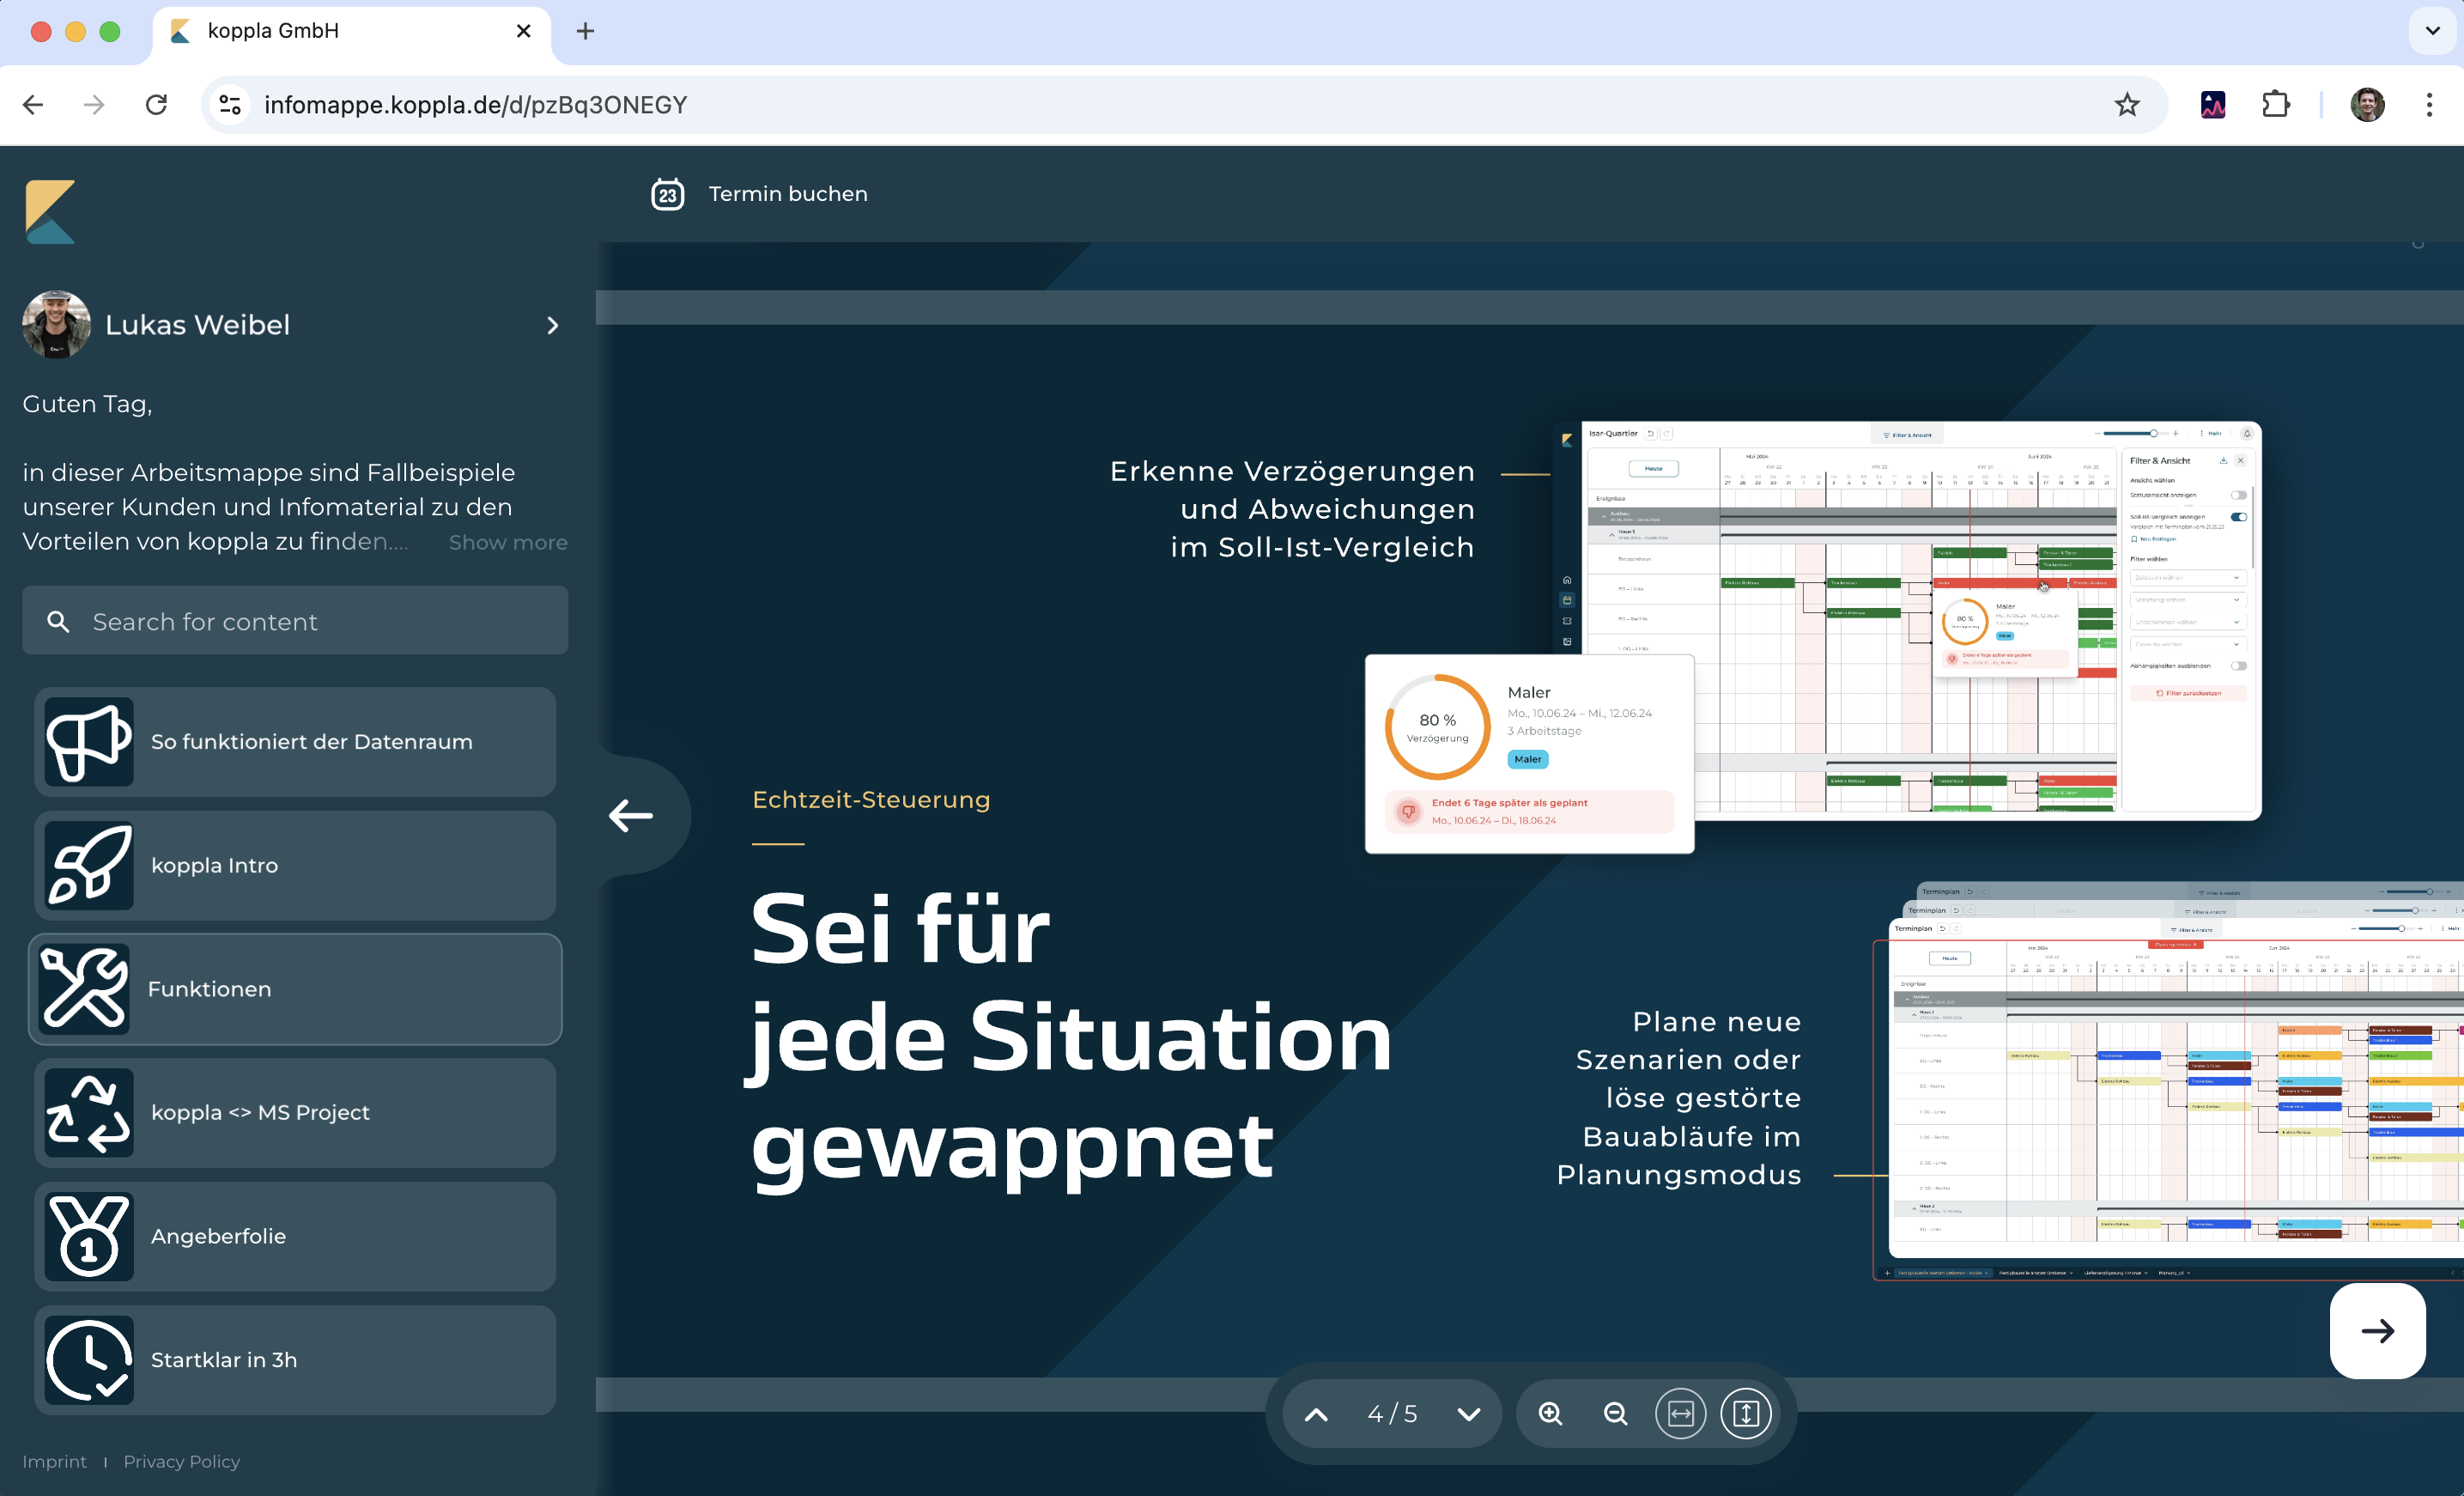The width and height of the screenshot is (2464, 1496).
Task: Click Show more on the greeting text
Action: coord(507,542)
